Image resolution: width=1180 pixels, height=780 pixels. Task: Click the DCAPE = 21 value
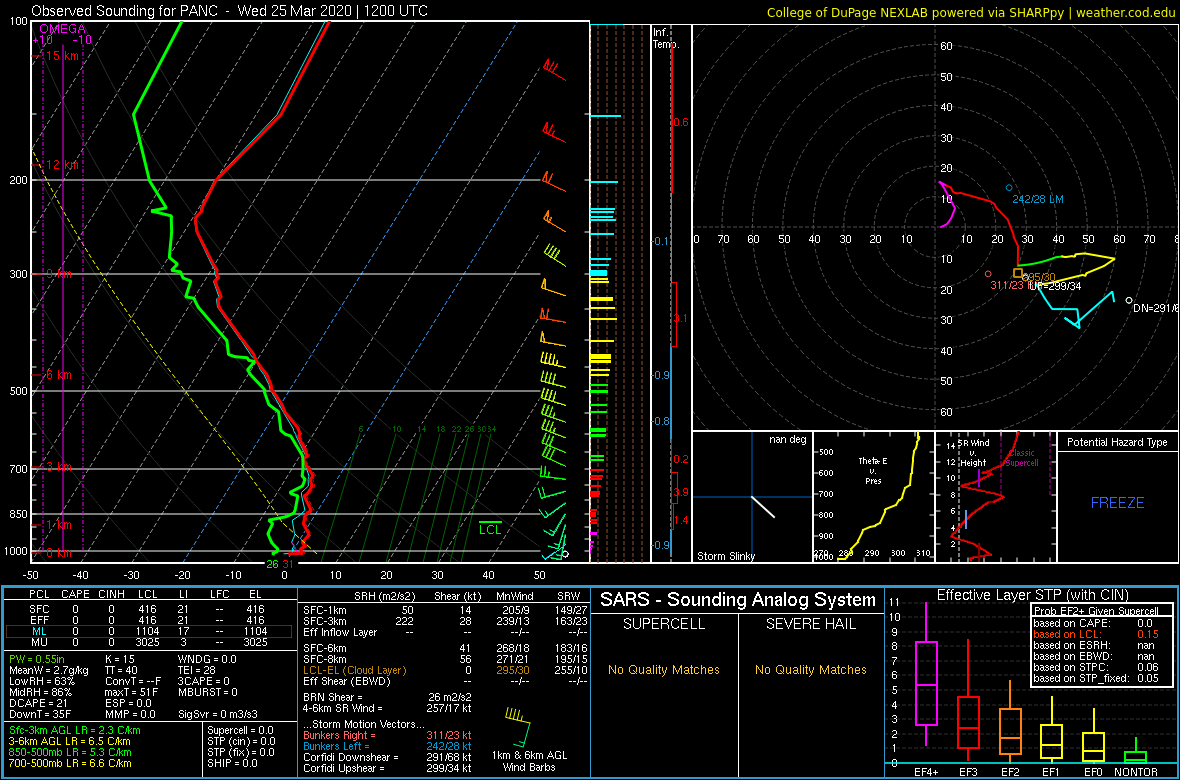[36, 702]
